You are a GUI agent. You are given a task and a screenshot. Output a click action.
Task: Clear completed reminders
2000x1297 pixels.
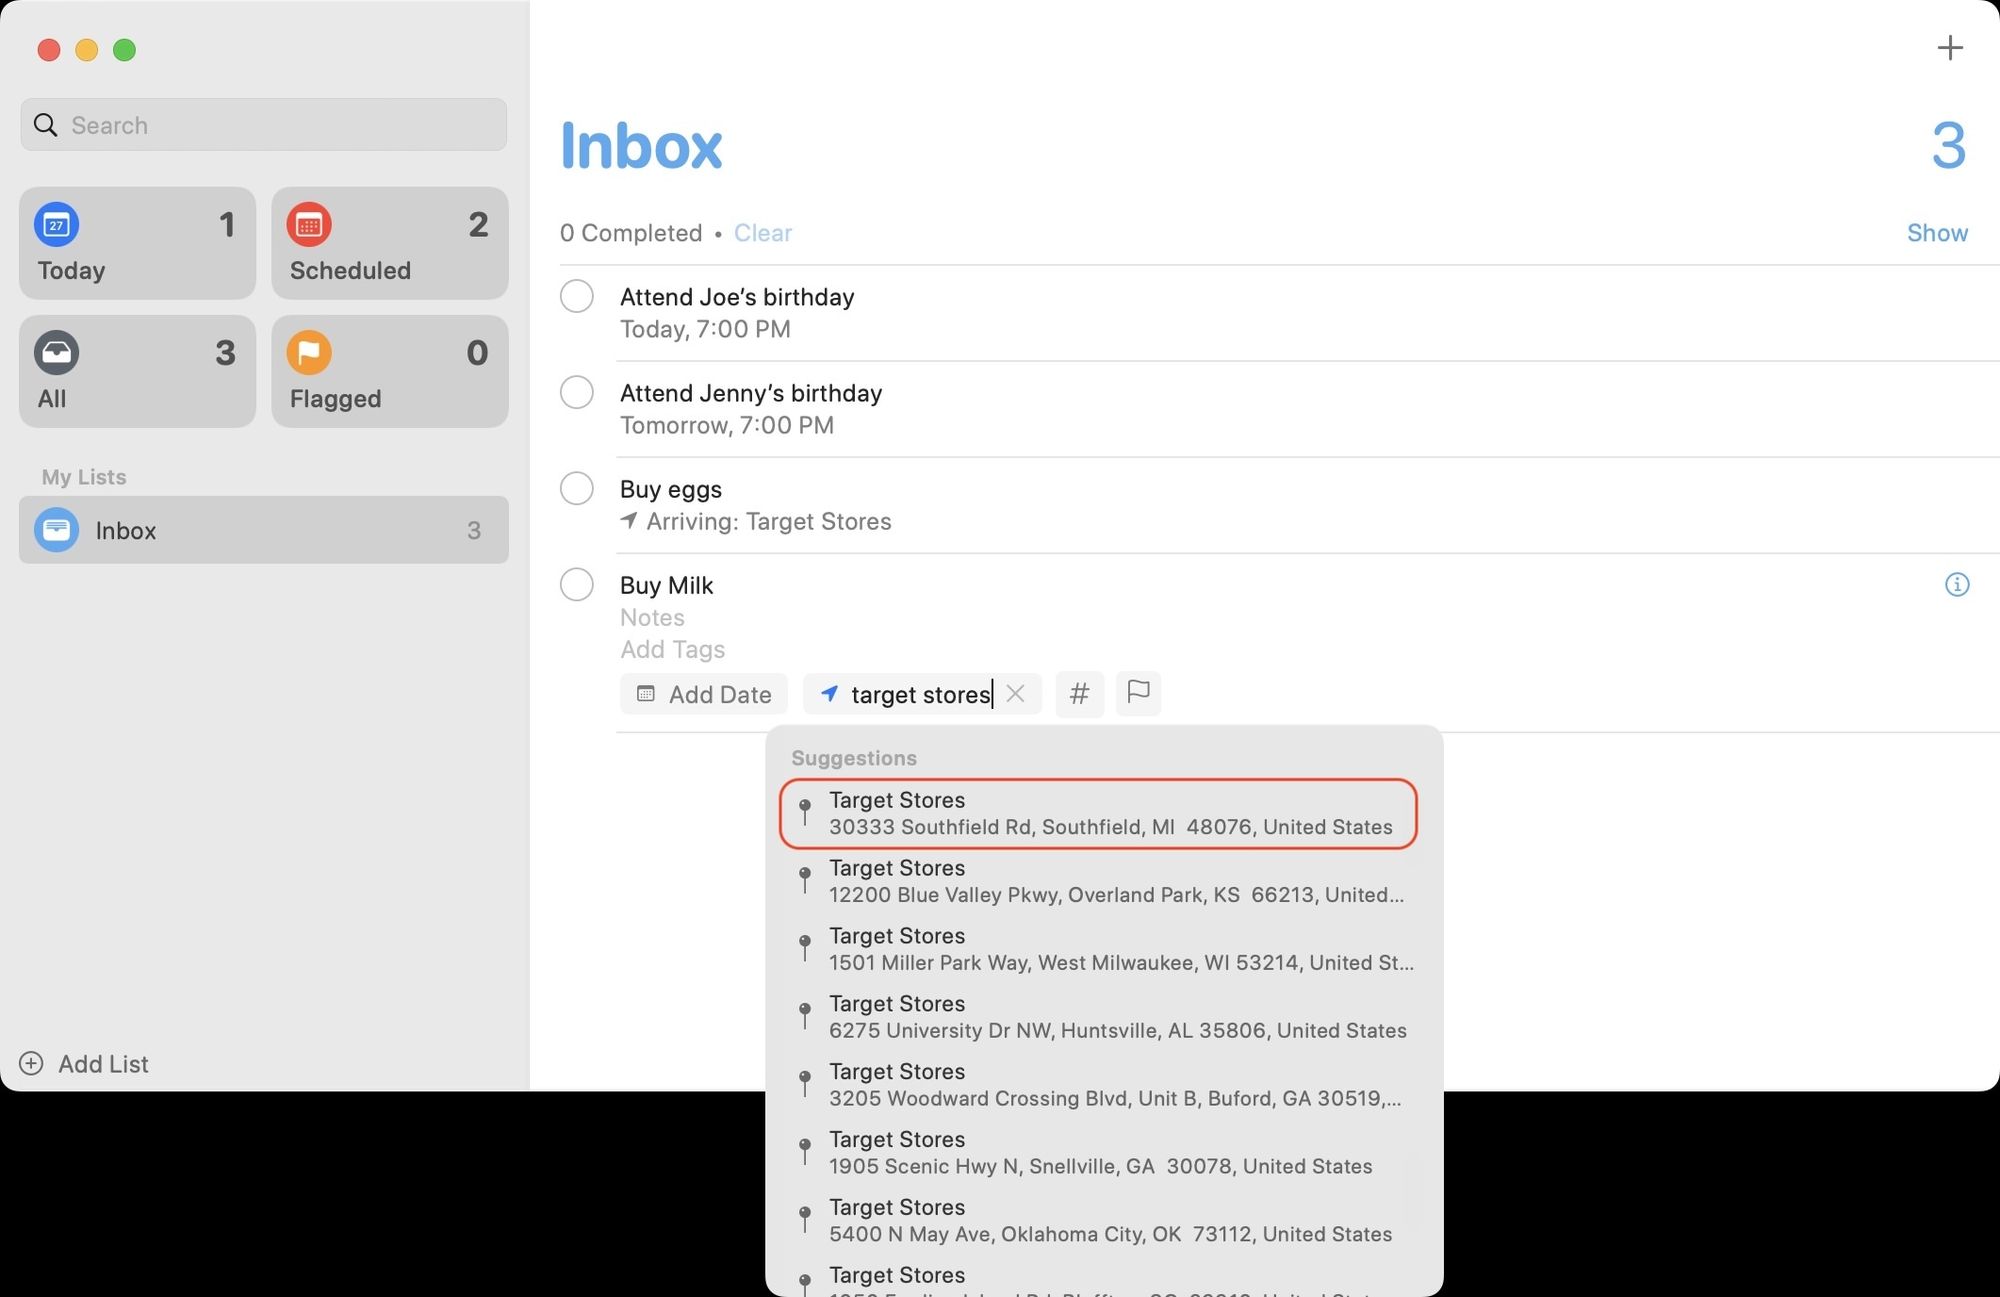[x=763, y=232]
